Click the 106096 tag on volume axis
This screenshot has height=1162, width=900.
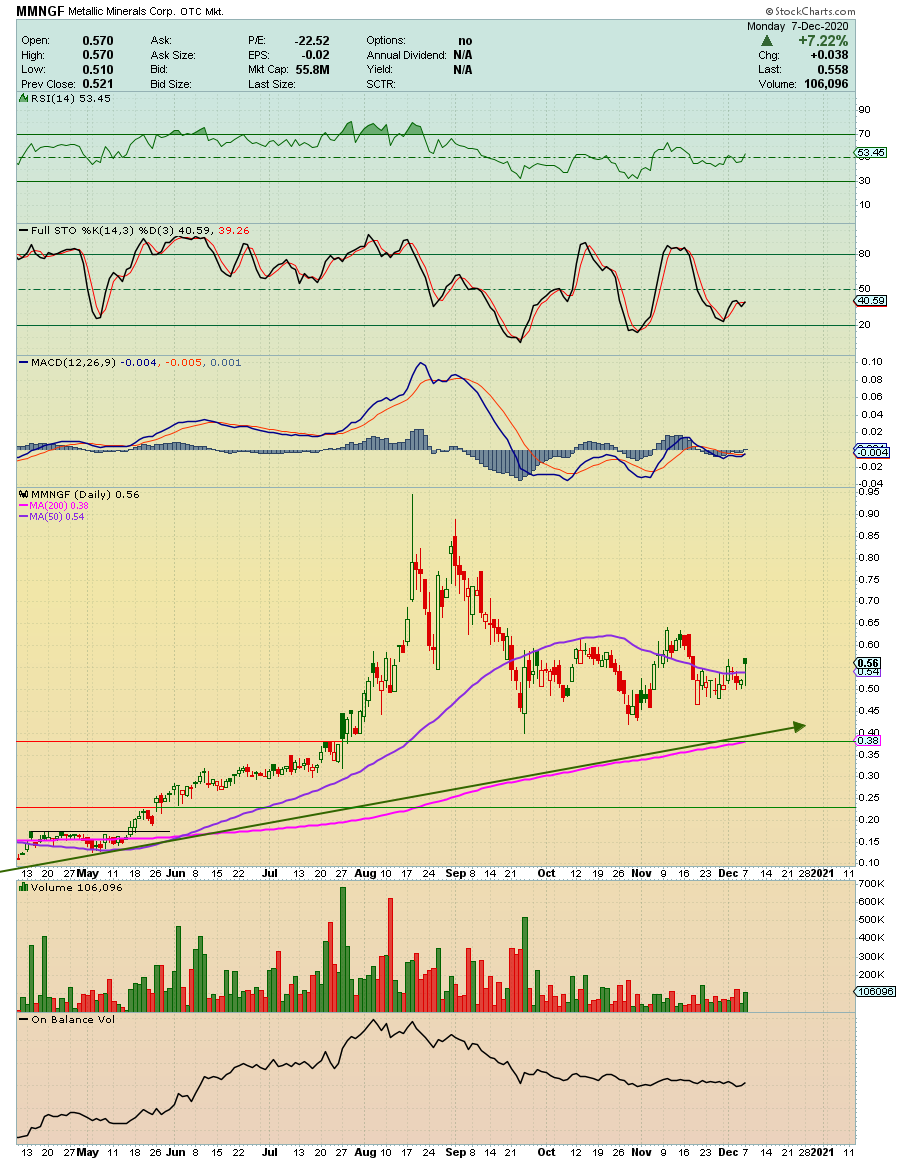coord(875,992)
